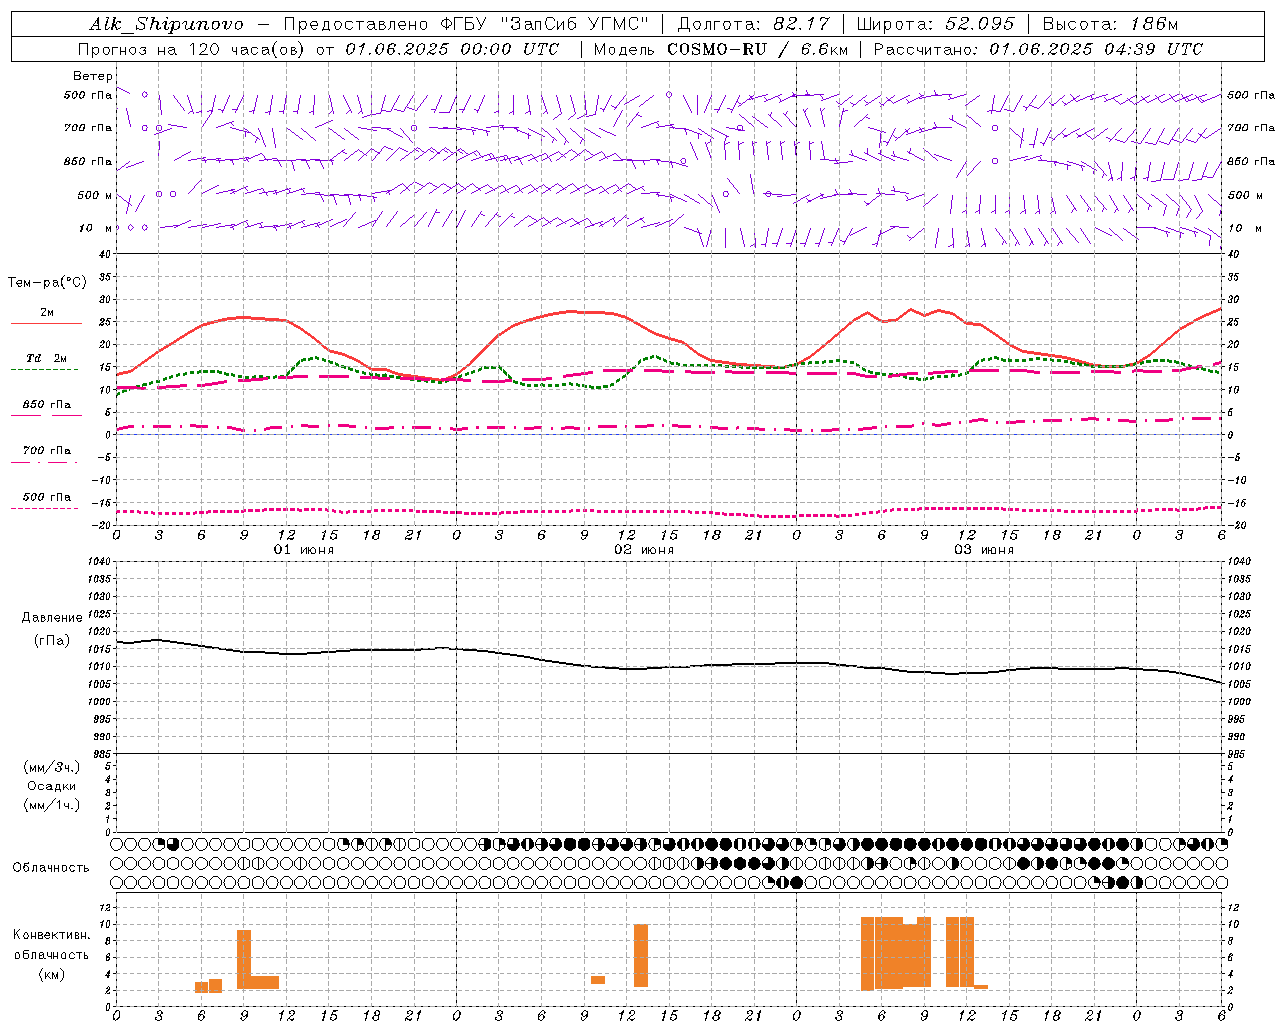
Task: Click the Td 2м dew point legend entry
Action: click(47, 358)
